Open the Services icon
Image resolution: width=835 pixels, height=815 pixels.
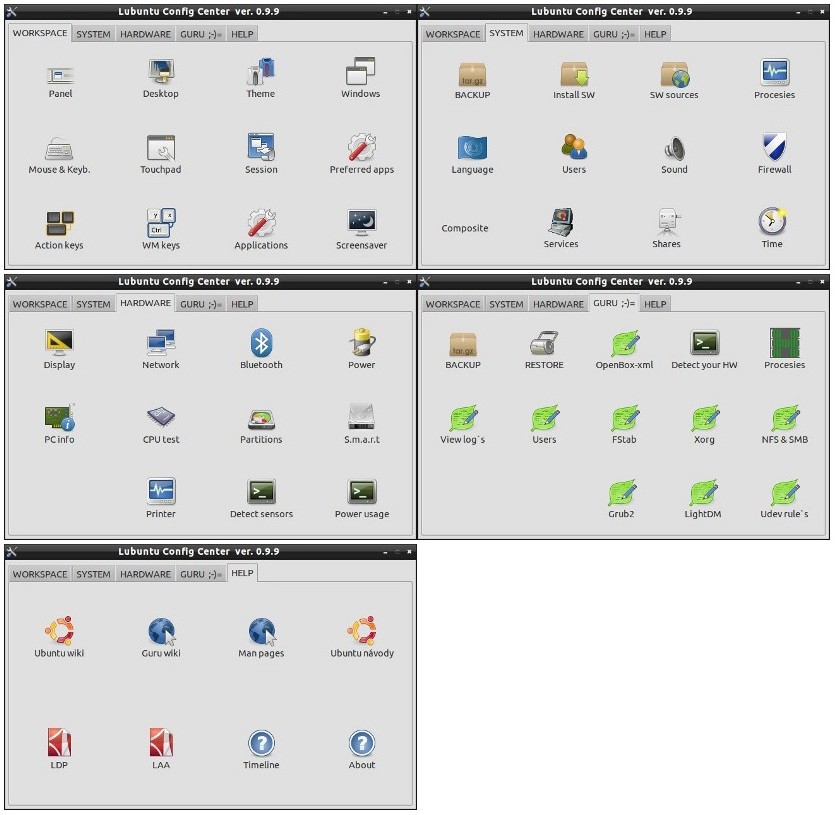point(561,222)
